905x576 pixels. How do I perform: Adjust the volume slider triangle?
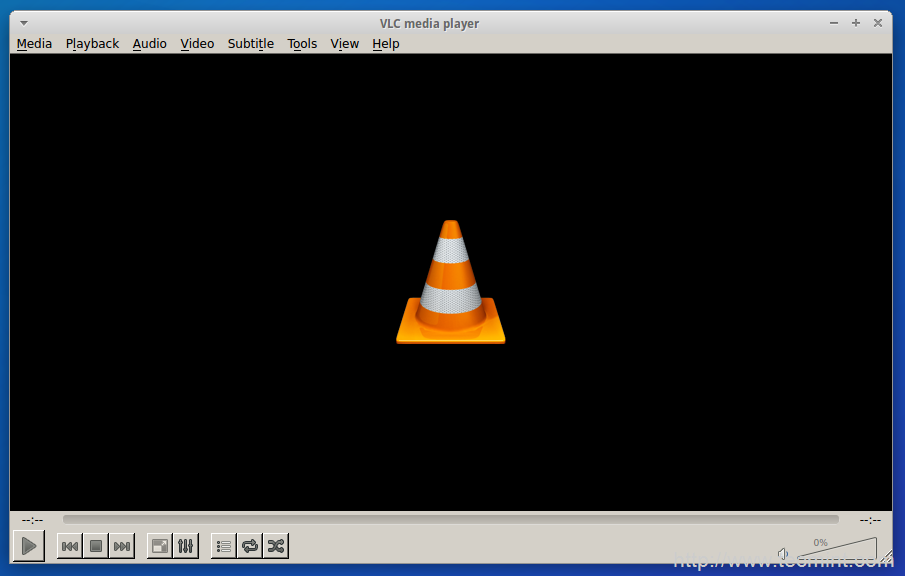point(837,548)
